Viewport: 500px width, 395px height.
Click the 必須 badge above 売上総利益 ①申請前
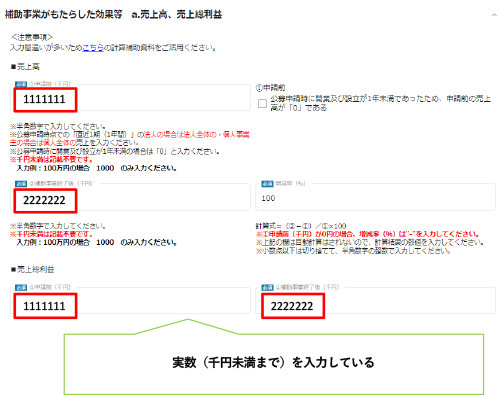[x=21, y=287]
